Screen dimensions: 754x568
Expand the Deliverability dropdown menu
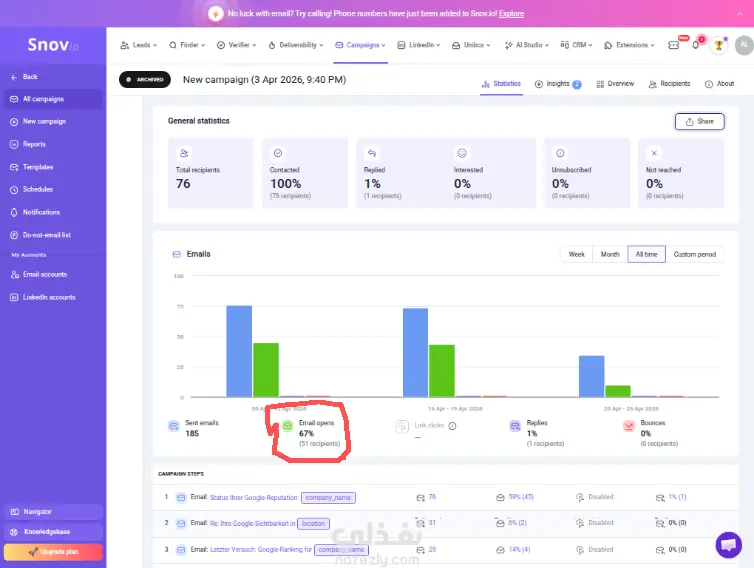[296, 45]
